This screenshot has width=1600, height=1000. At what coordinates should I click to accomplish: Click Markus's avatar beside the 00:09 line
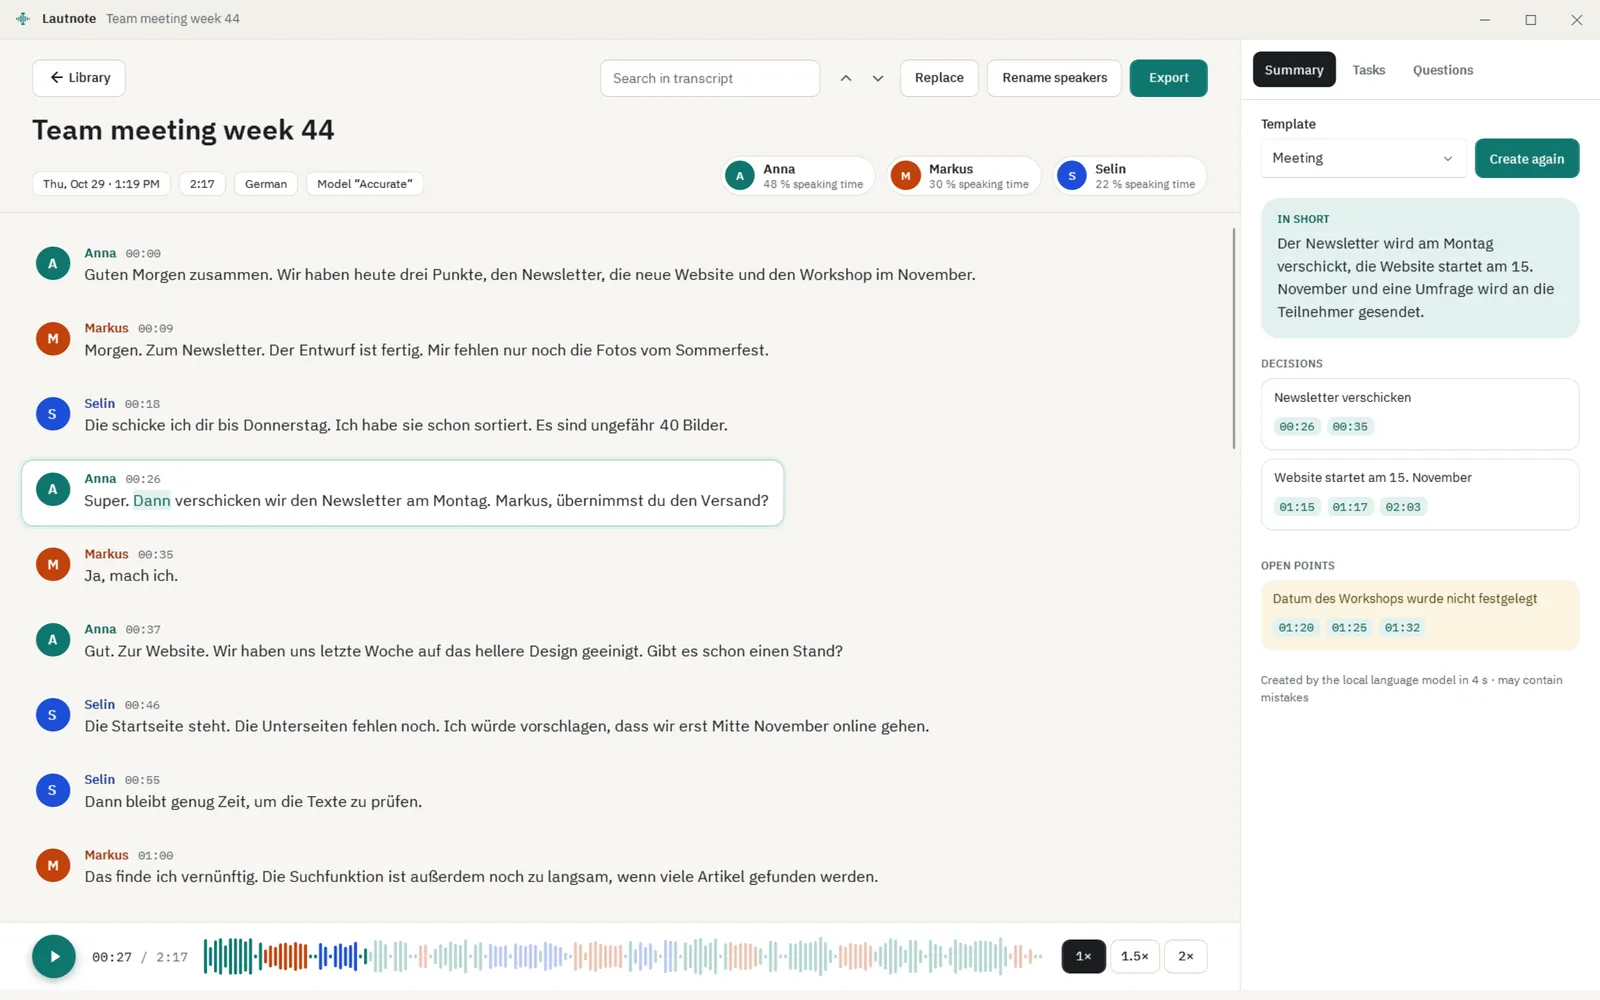(53, 339)
